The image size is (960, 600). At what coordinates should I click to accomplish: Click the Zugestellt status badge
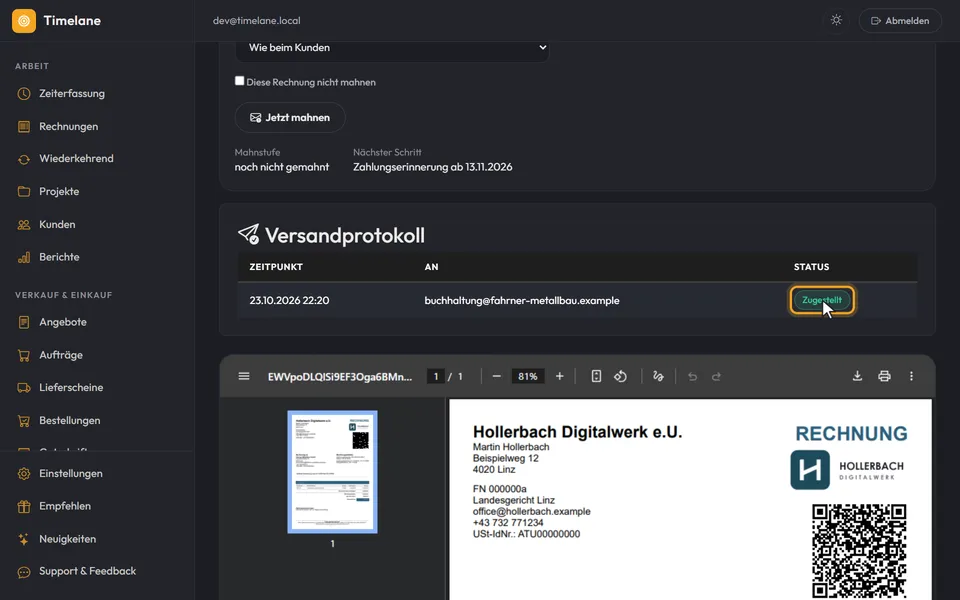(822, 300)
